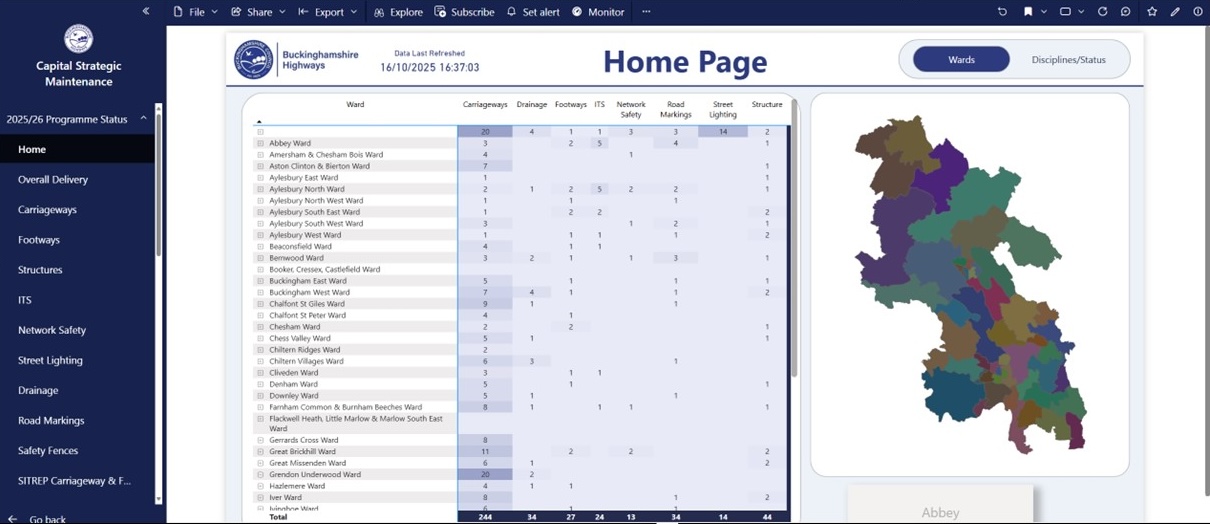
Task: Open the Export menu
Action: [x=328, y=12]
